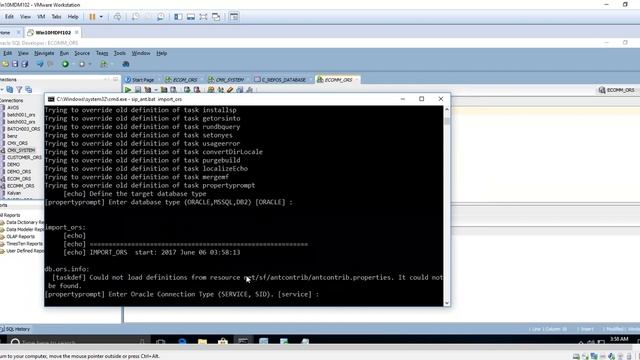Image resolution: width=640 pixels, height=360 pixels.
Task: Switch to the ECOM_ORS worksheet tab
Action: tap(181, 80)
